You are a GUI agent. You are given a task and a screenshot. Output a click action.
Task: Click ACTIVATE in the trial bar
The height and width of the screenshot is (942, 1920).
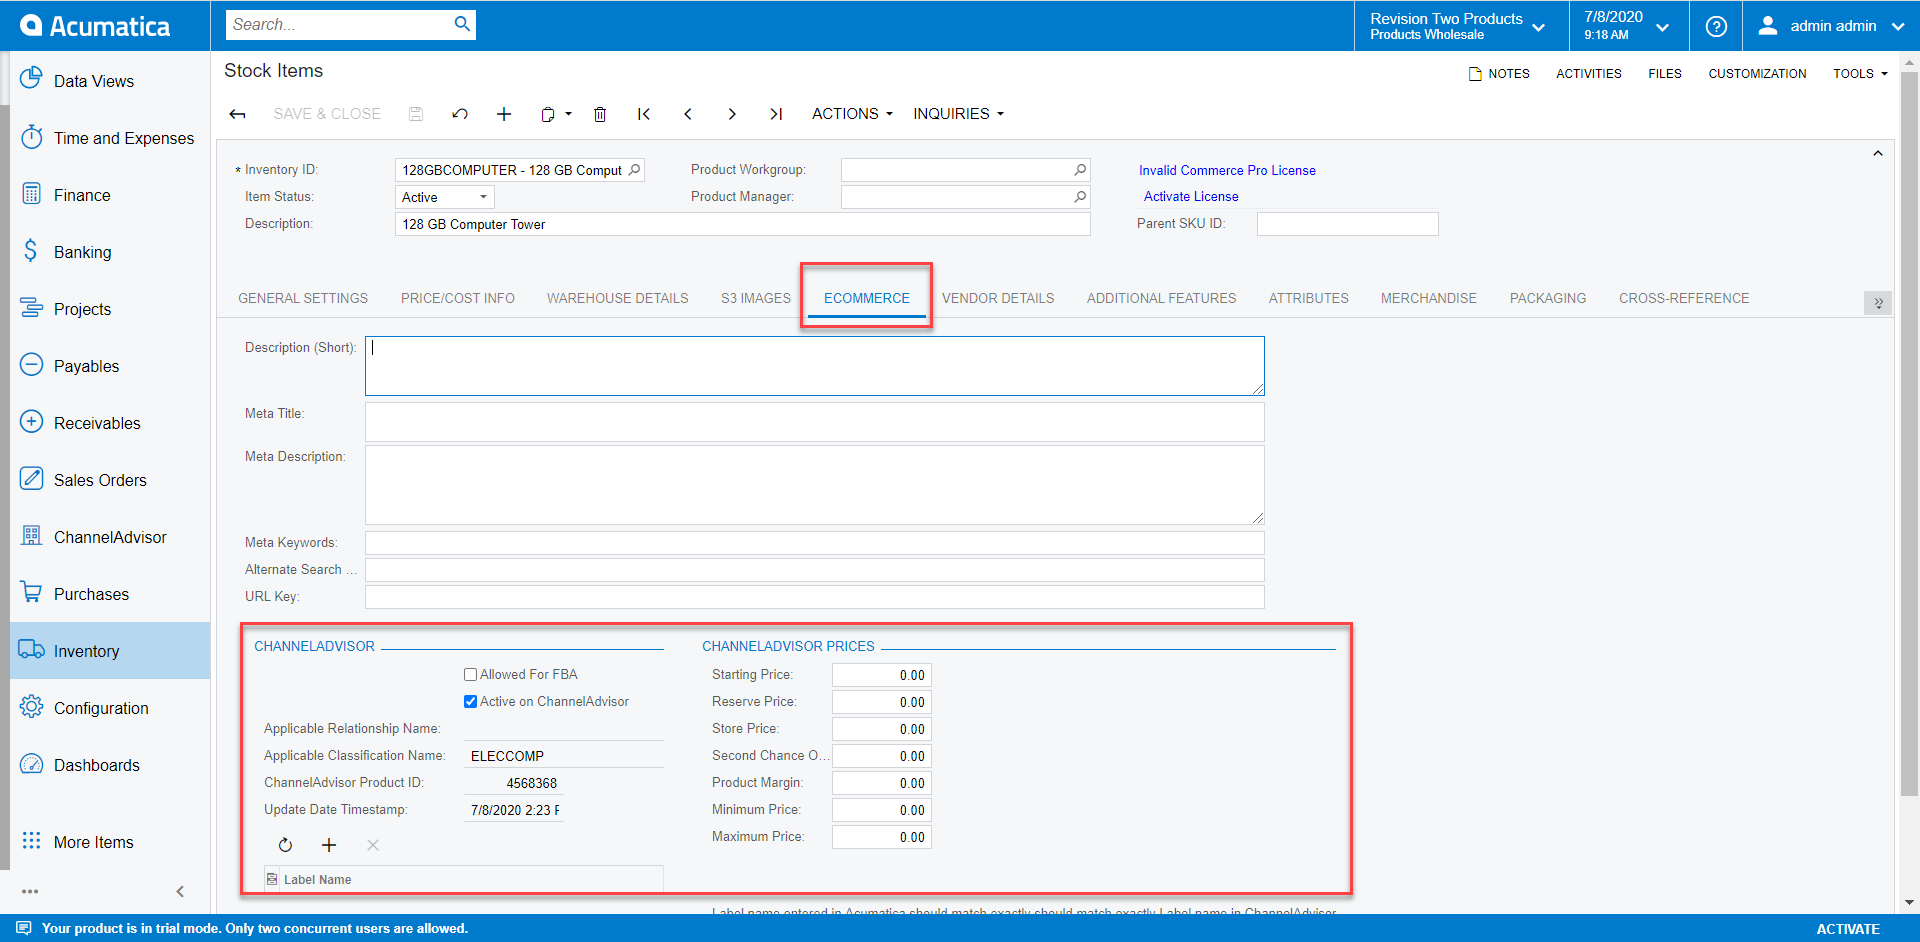[x=1848, y=929]
